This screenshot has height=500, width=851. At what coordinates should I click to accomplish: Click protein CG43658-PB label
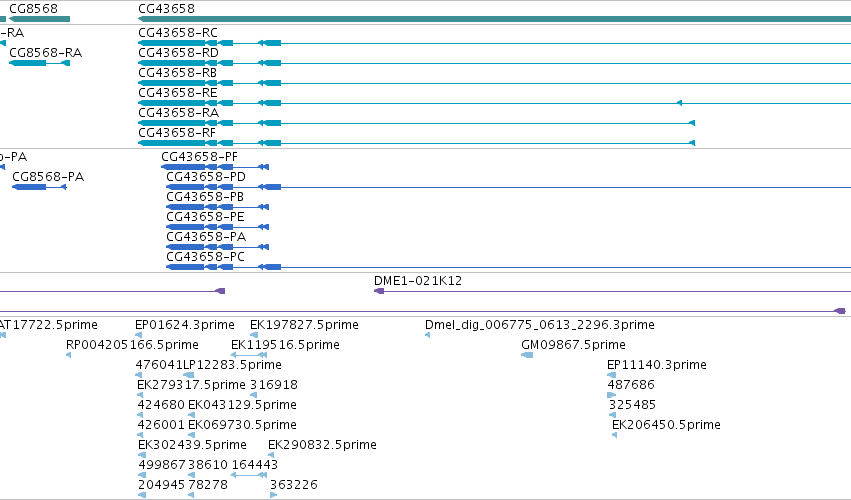[205, 197]
